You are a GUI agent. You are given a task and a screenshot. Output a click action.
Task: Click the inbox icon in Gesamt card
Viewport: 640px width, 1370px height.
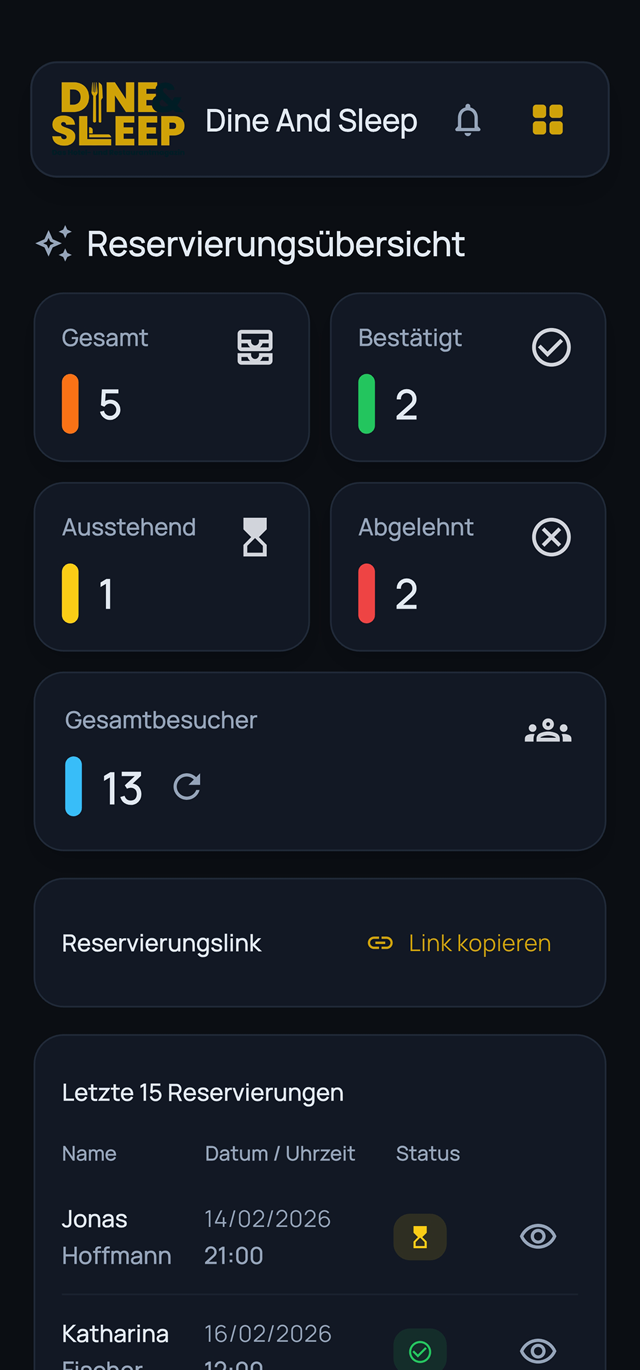tap(255, 347)
